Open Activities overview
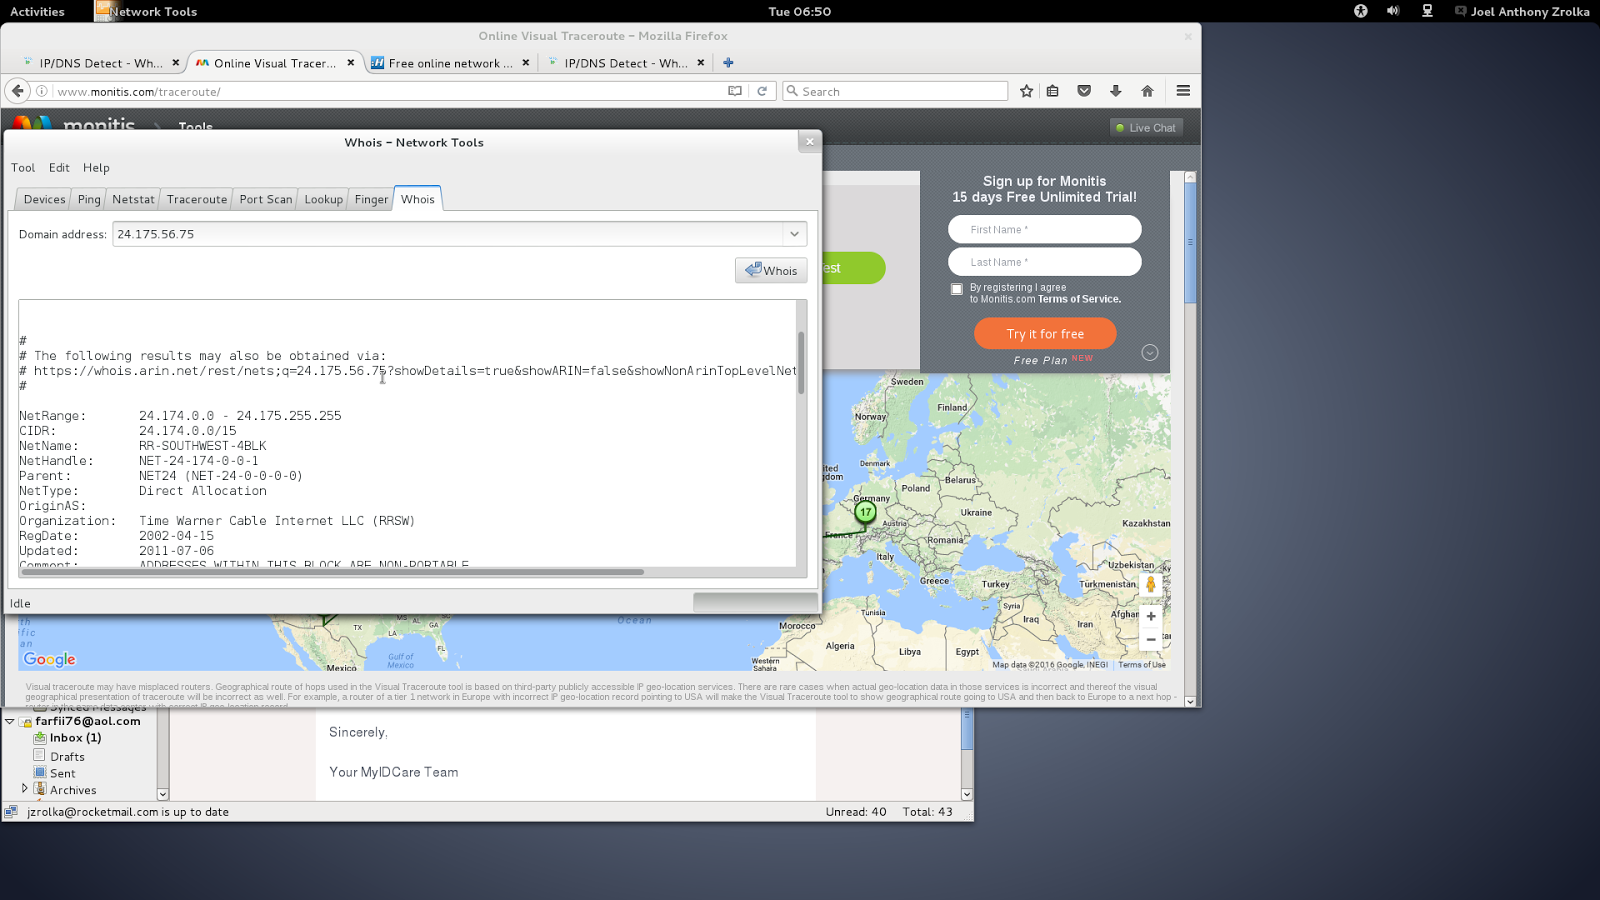The width and height of the screenshot is (1600, 900). click(37, 11)
